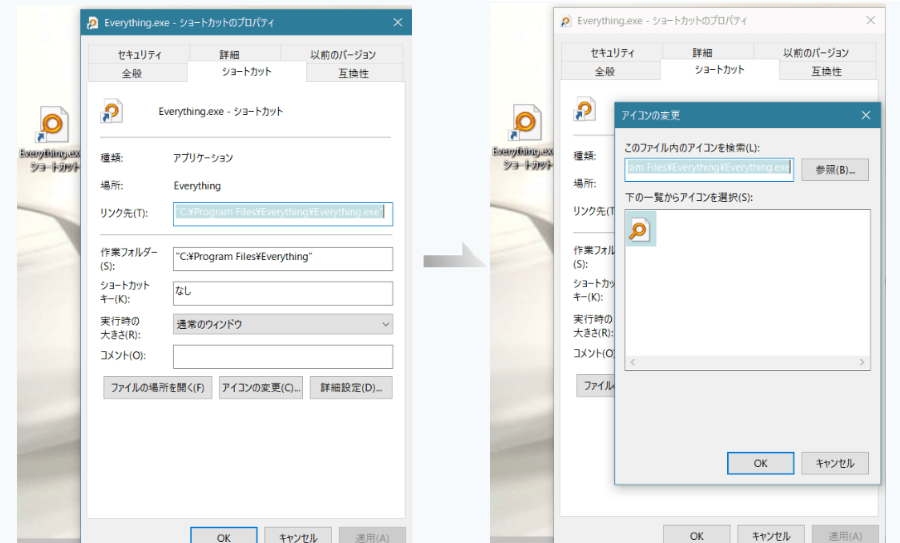Select ショートカット tab in right window
900x543 pixels.
(720, 69)
